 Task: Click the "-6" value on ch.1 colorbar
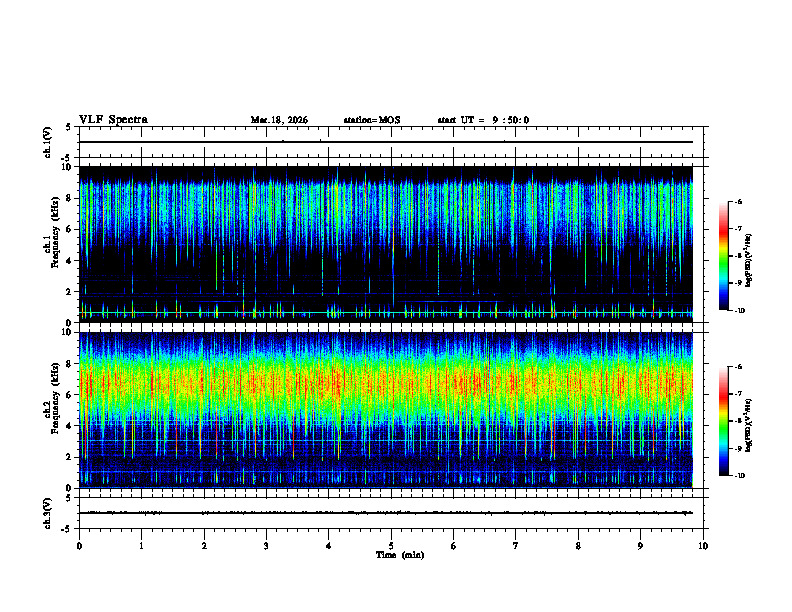tap(738, 201)
